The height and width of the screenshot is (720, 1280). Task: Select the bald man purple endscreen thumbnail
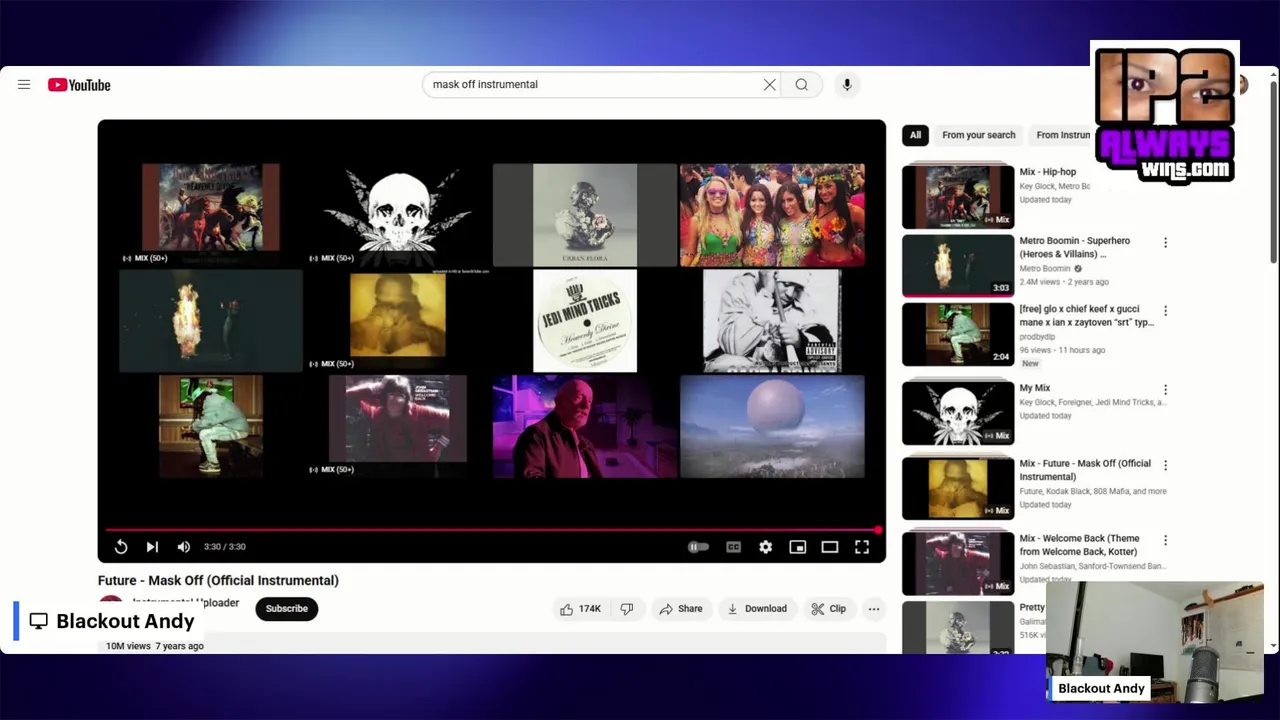point(585,427)
